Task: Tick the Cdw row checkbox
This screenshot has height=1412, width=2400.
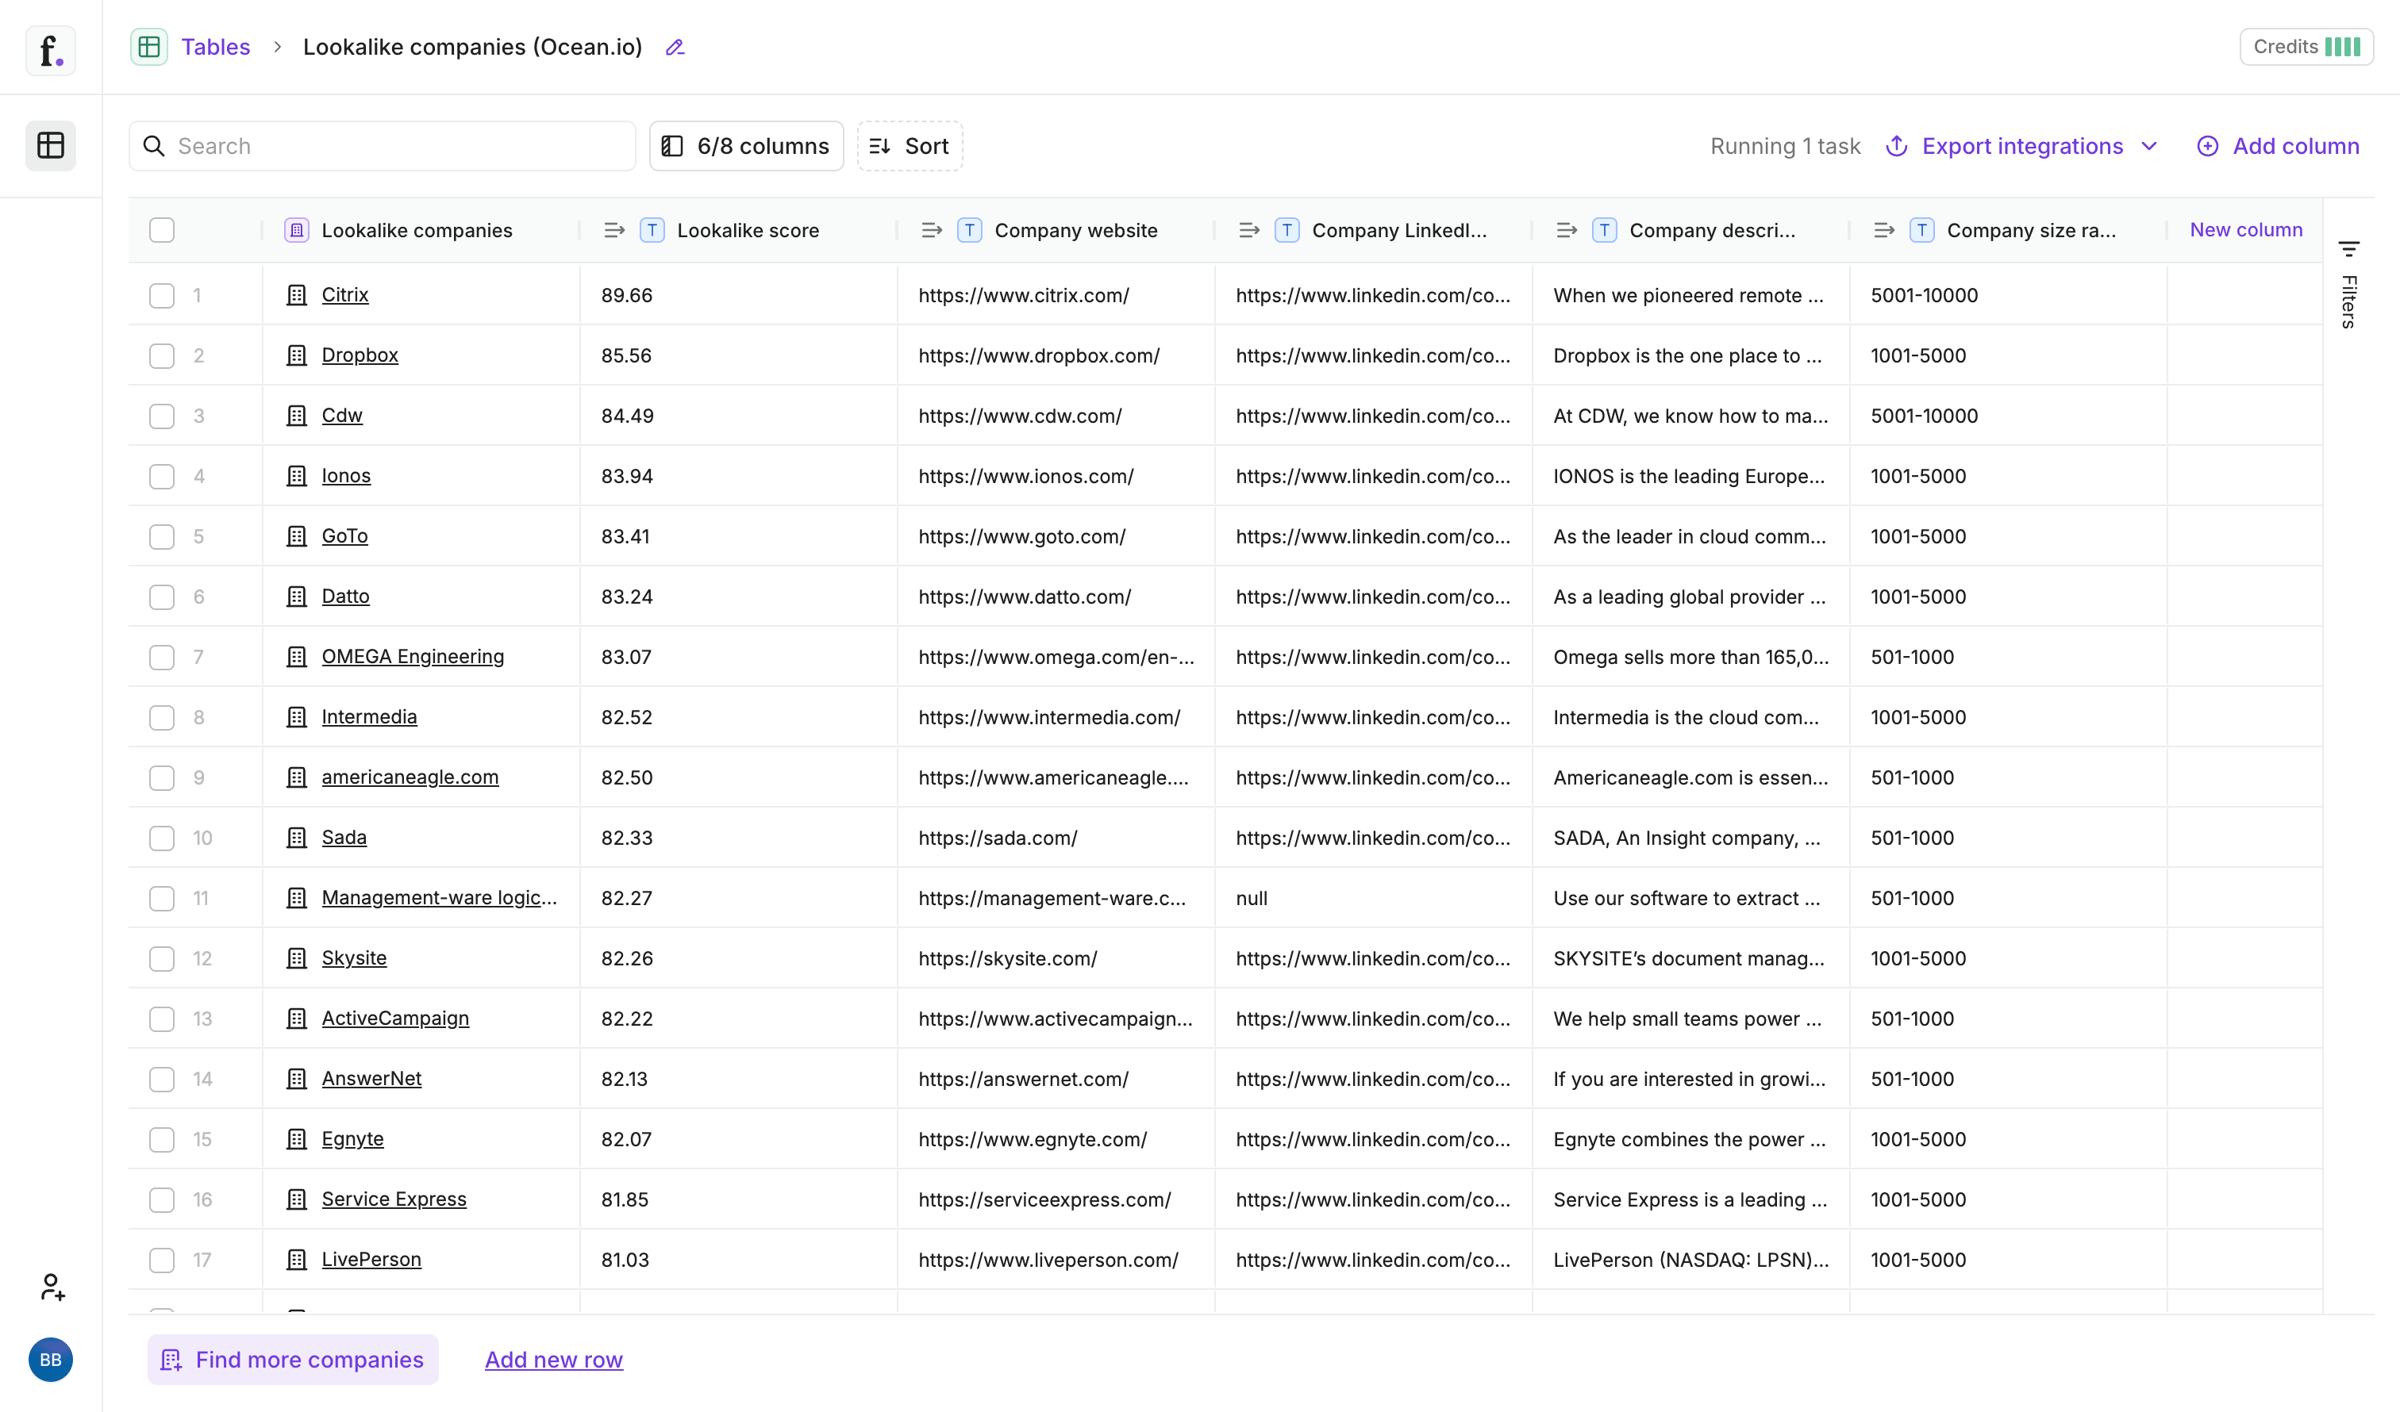Action: pos(162,416)
